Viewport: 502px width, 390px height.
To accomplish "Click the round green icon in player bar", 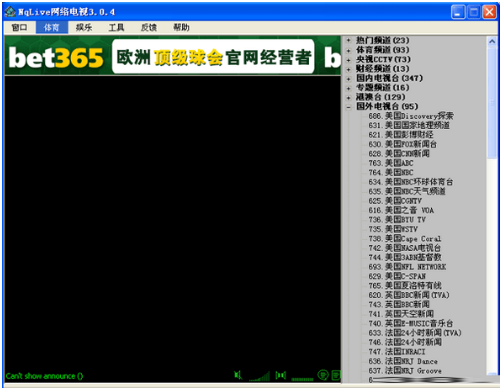I will point(323,375).
